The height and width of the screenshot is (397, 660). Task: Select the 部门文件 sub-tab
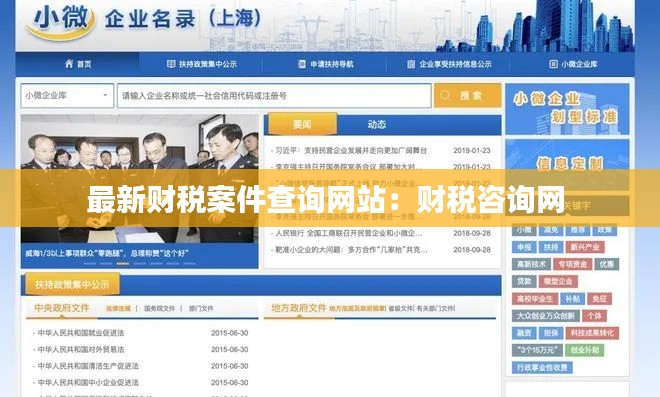pyautogui.click(x=201, y=309)
